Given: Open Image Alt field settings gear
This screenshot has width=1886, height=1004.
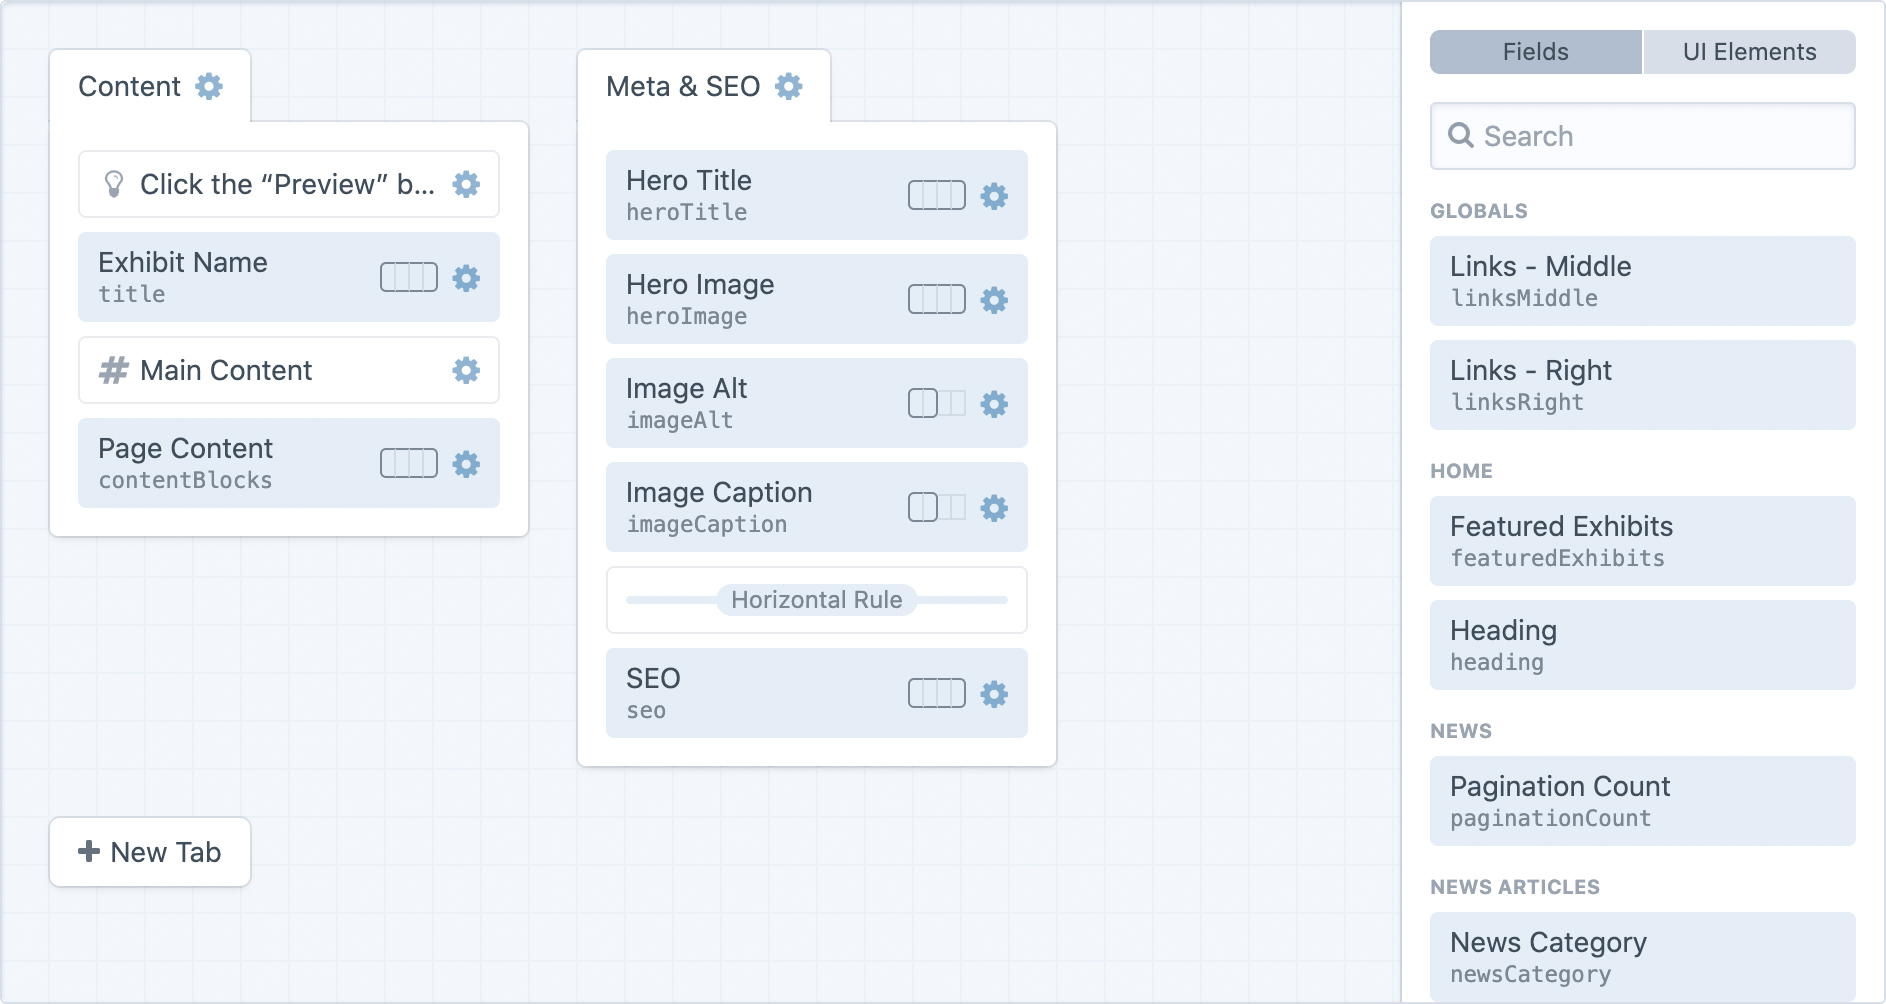Looking at the screenshot, I should (994, 404).
